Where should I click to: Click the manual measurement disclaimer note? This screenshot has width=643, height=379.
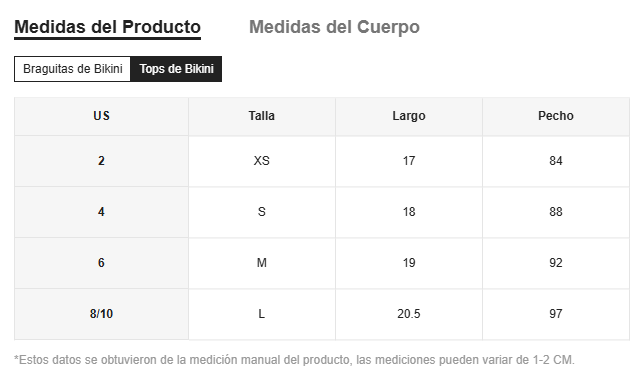click(x=294, y=360)
